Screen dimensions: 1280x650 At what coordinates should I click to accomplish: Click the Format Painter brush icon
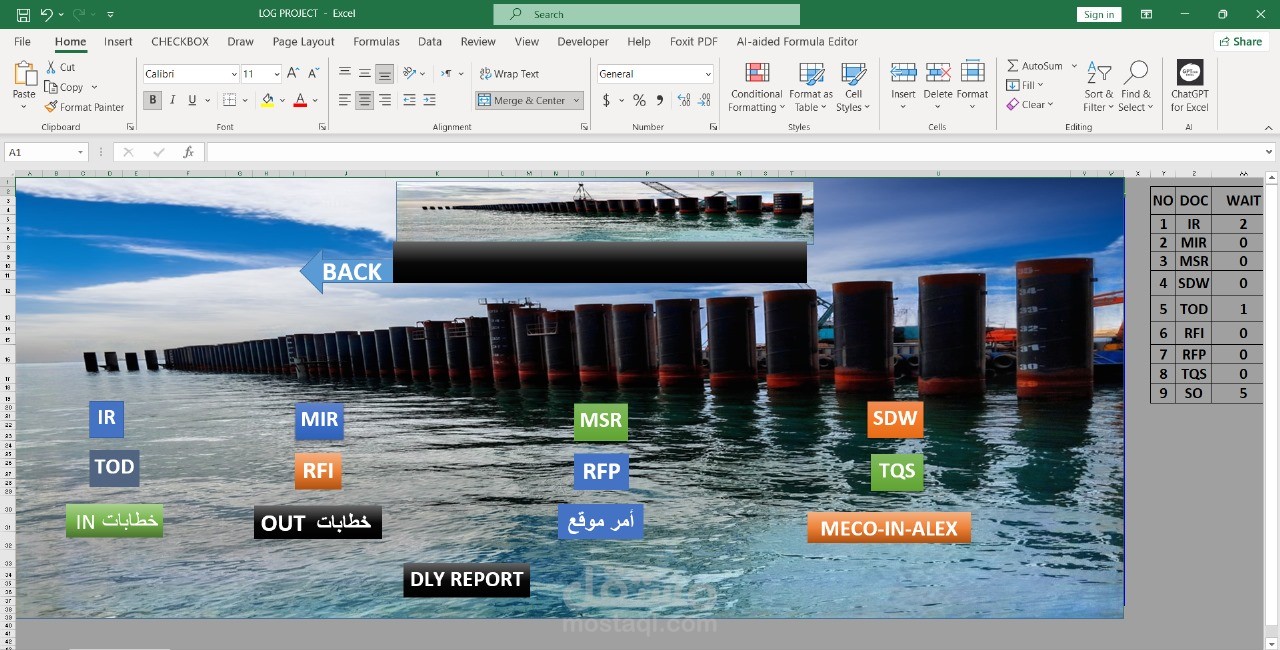coord(52,107)
